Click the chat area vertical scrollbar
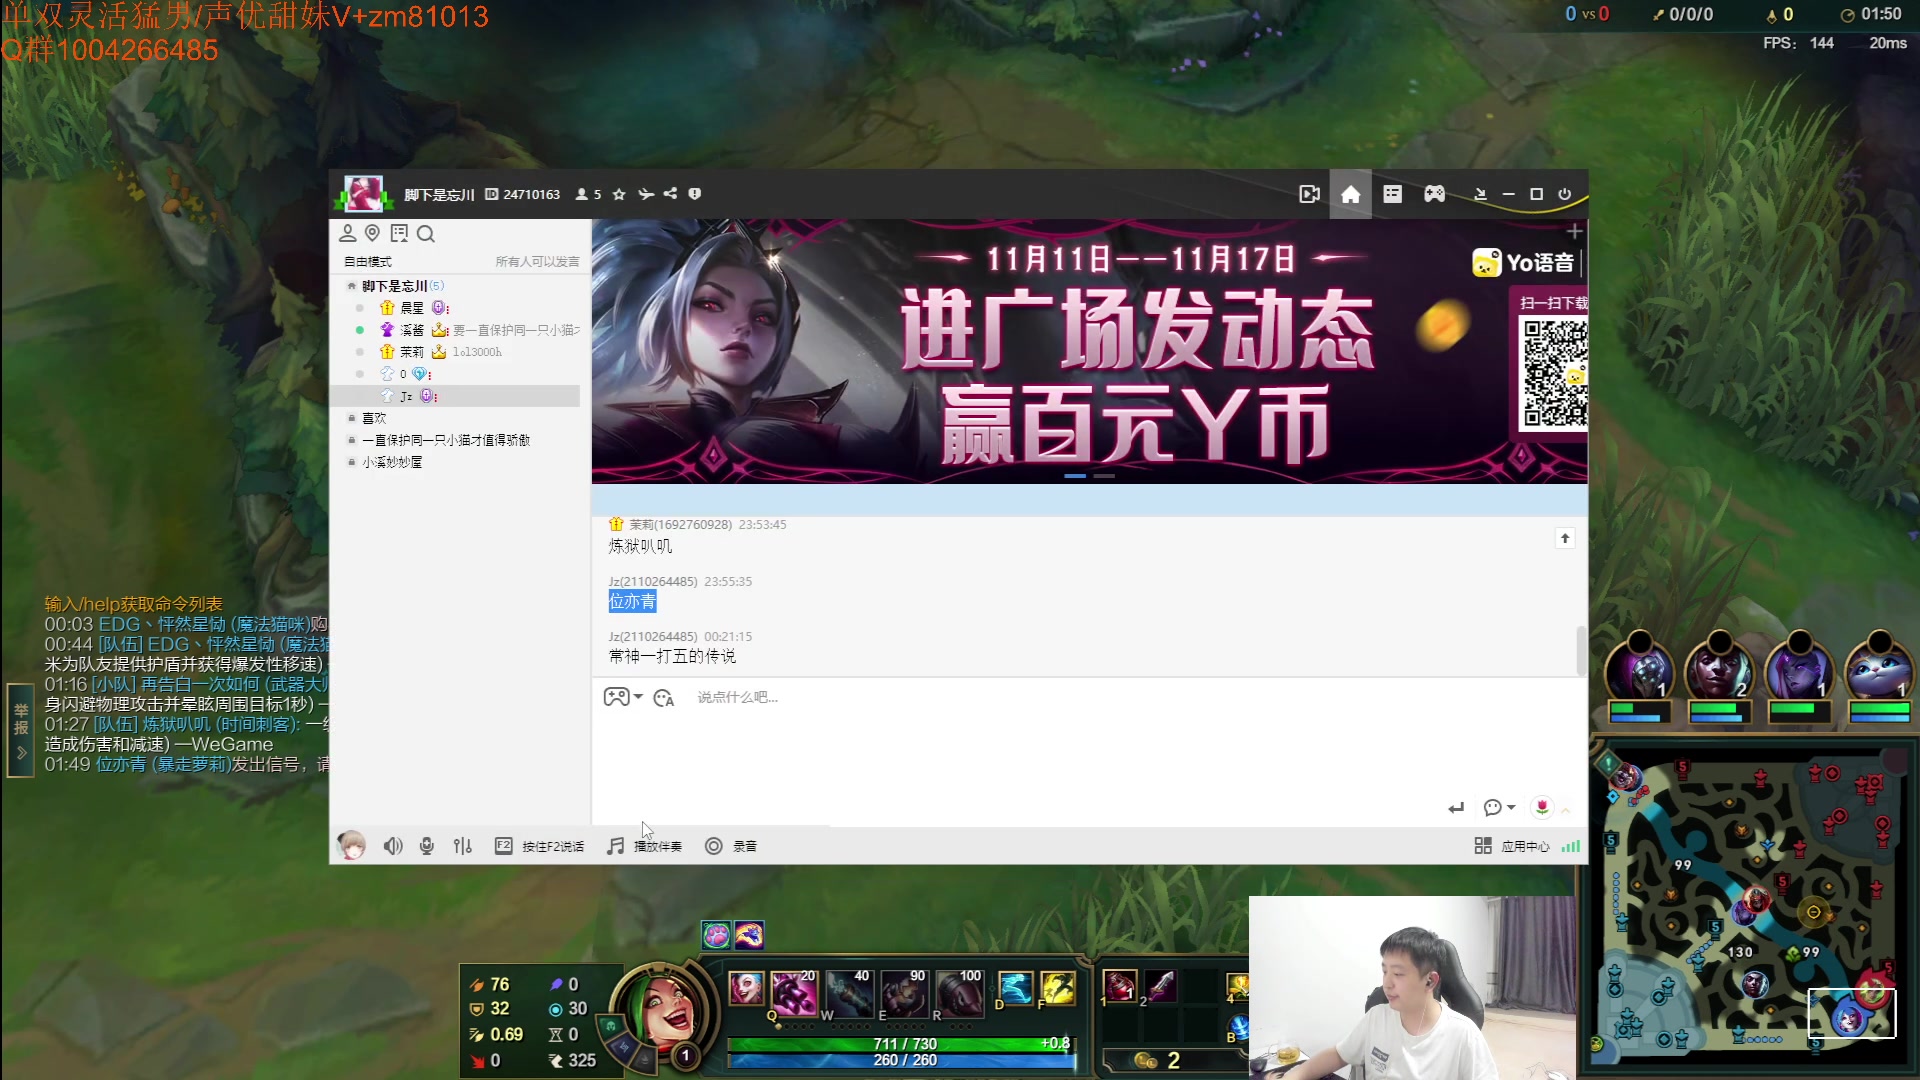 1580,650
